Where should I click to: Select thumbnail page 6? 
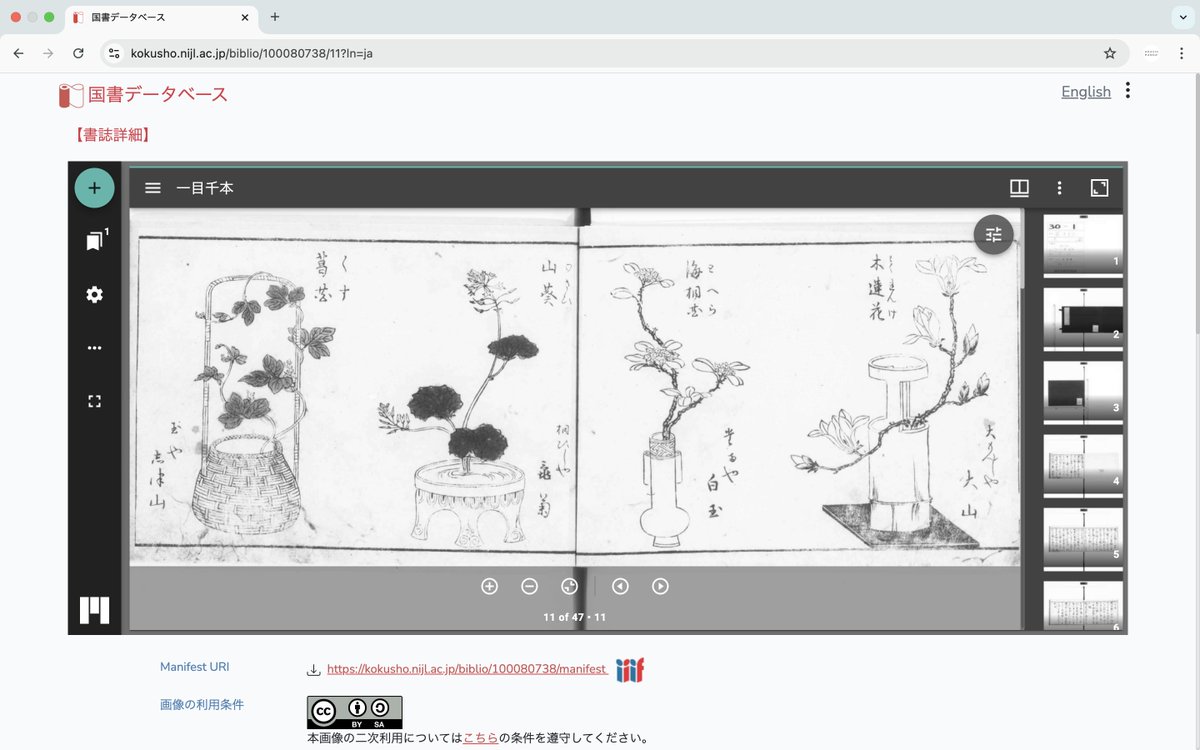pos(1083,606)
